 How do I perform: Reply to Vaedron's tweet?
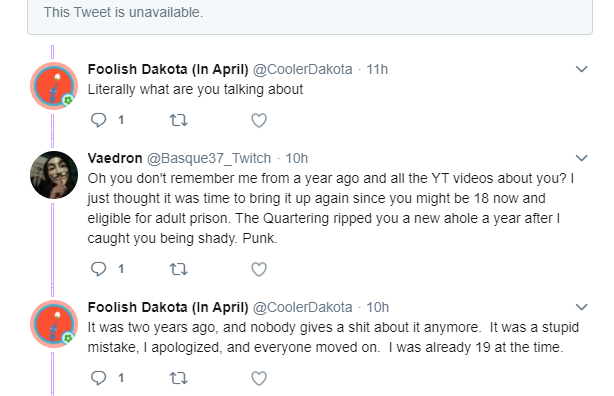[98, 269]
